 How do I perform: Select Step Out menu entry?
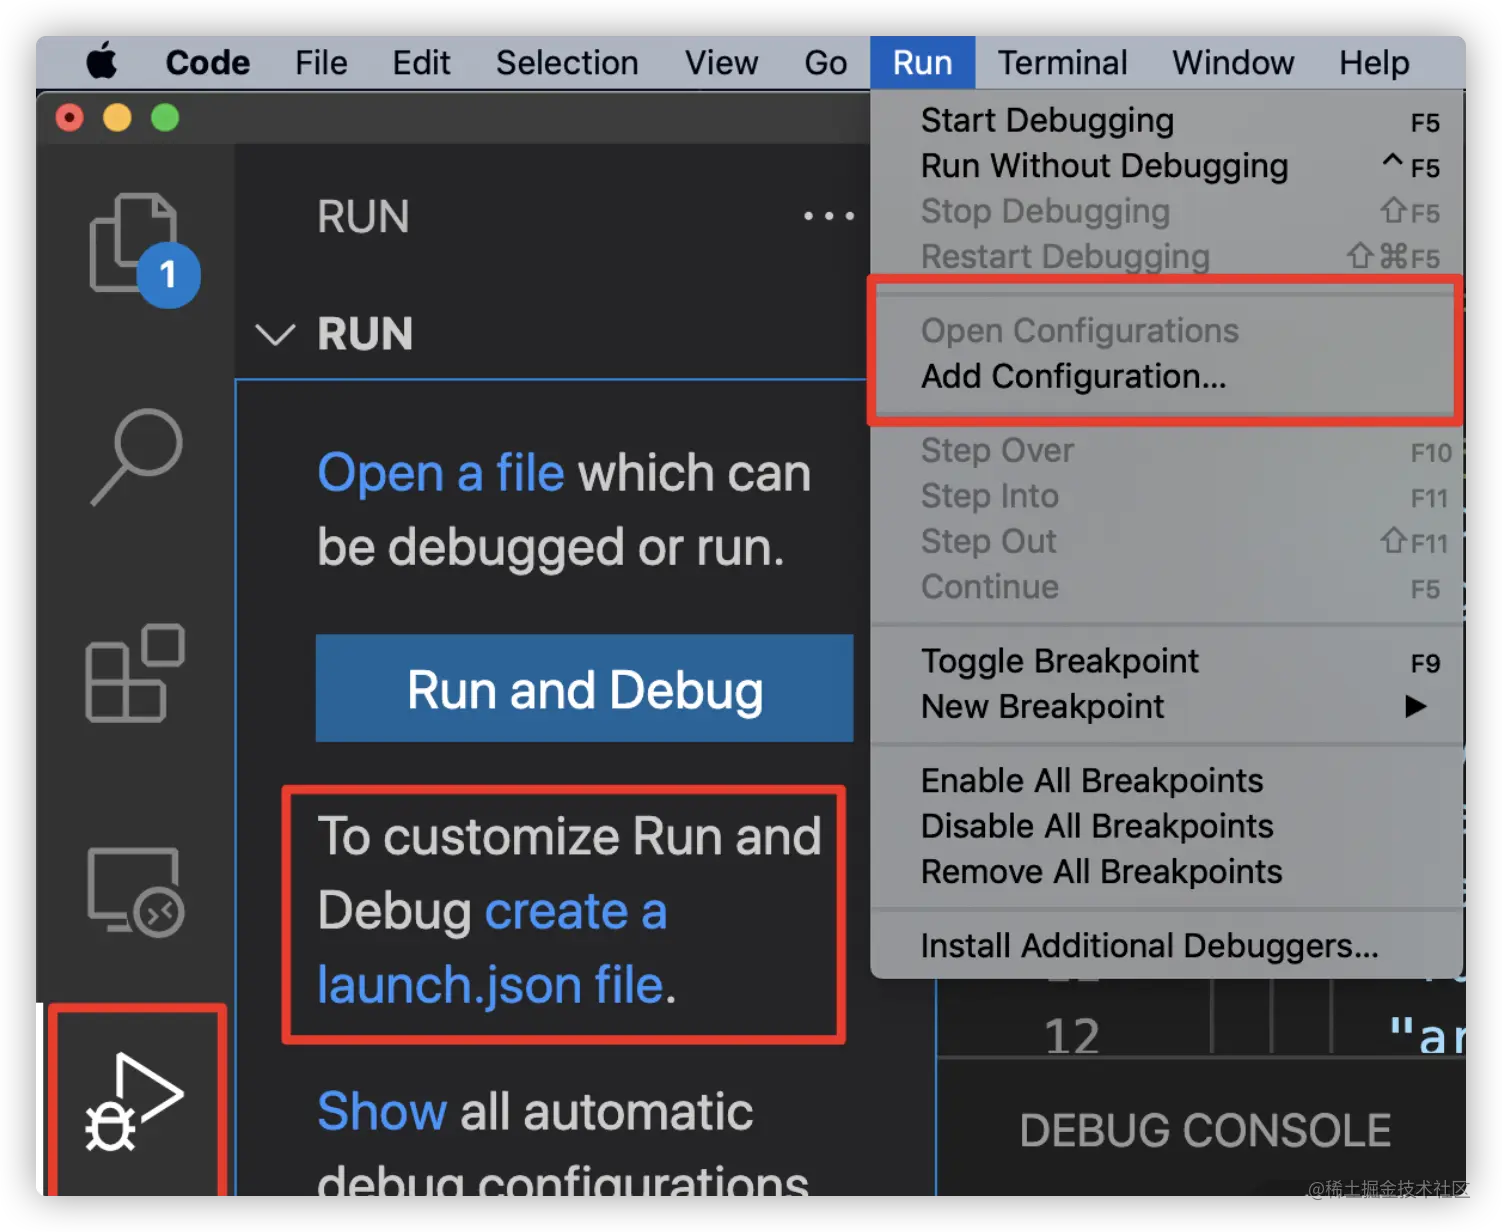(x=1167, y=541)
